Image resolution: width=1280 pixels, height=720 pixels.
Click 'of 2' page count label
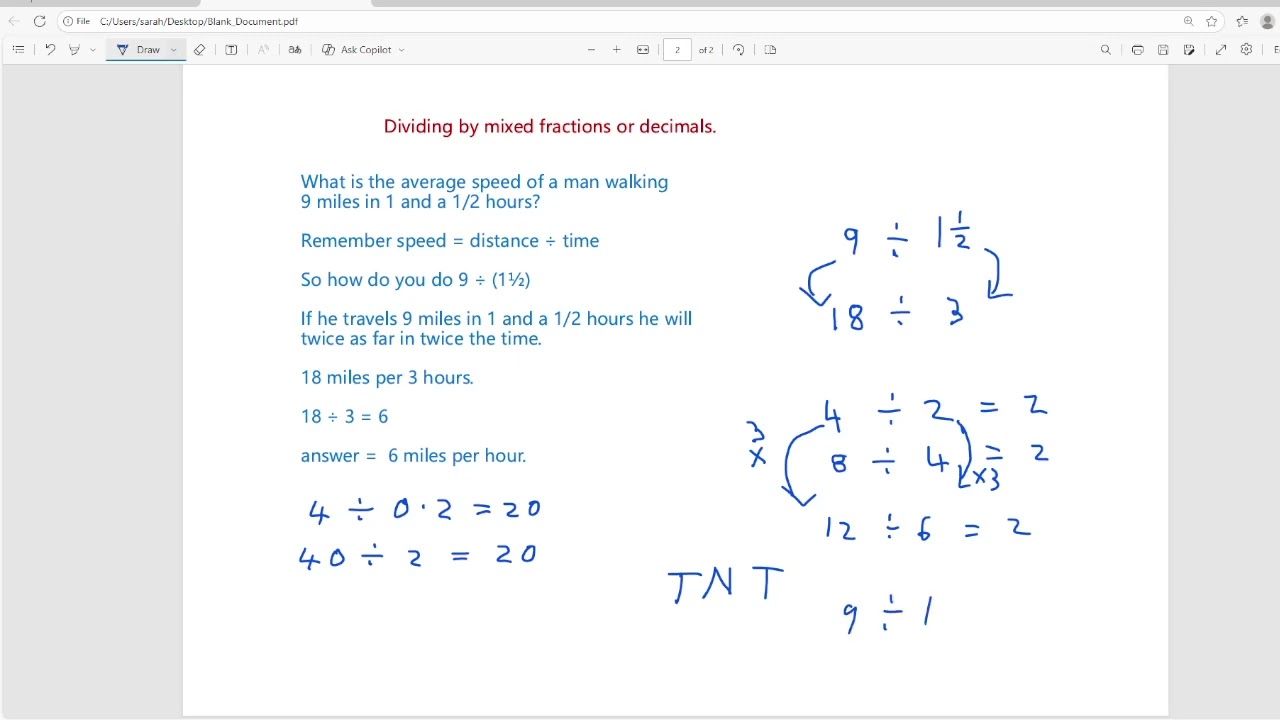(706, 49)
